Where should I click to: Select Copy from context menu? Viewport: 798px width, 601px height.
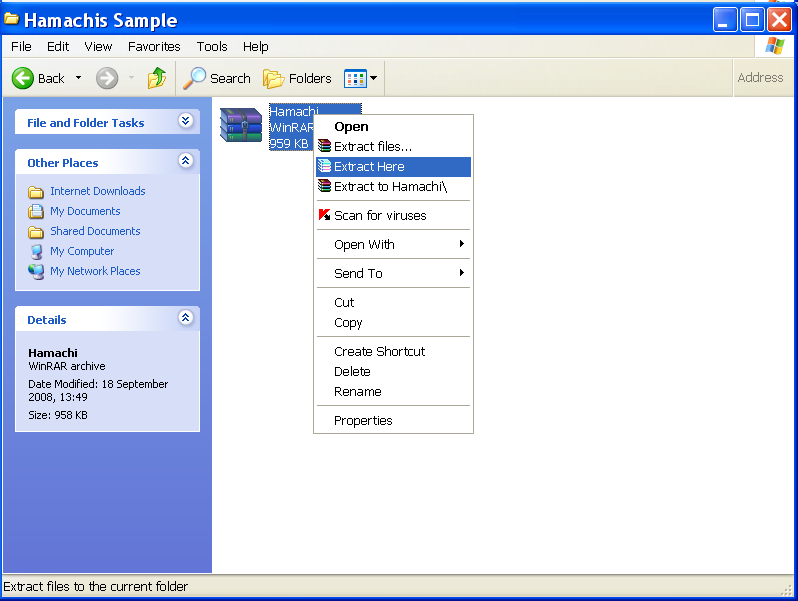(393, 323)
